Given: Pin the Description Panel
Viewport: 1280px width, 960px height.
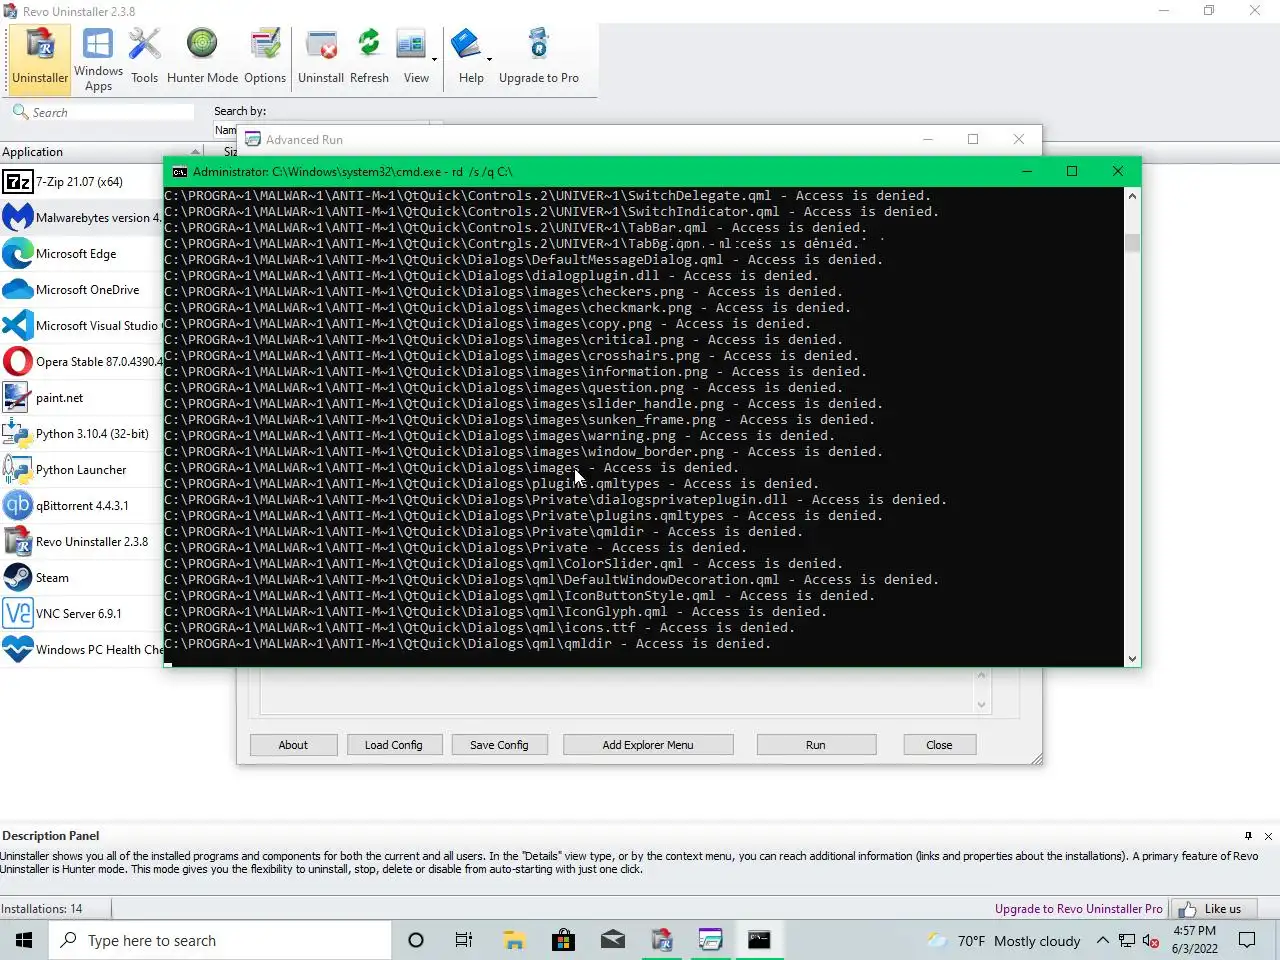Looking at the screenshot, I should click(x=1248, y=836).
